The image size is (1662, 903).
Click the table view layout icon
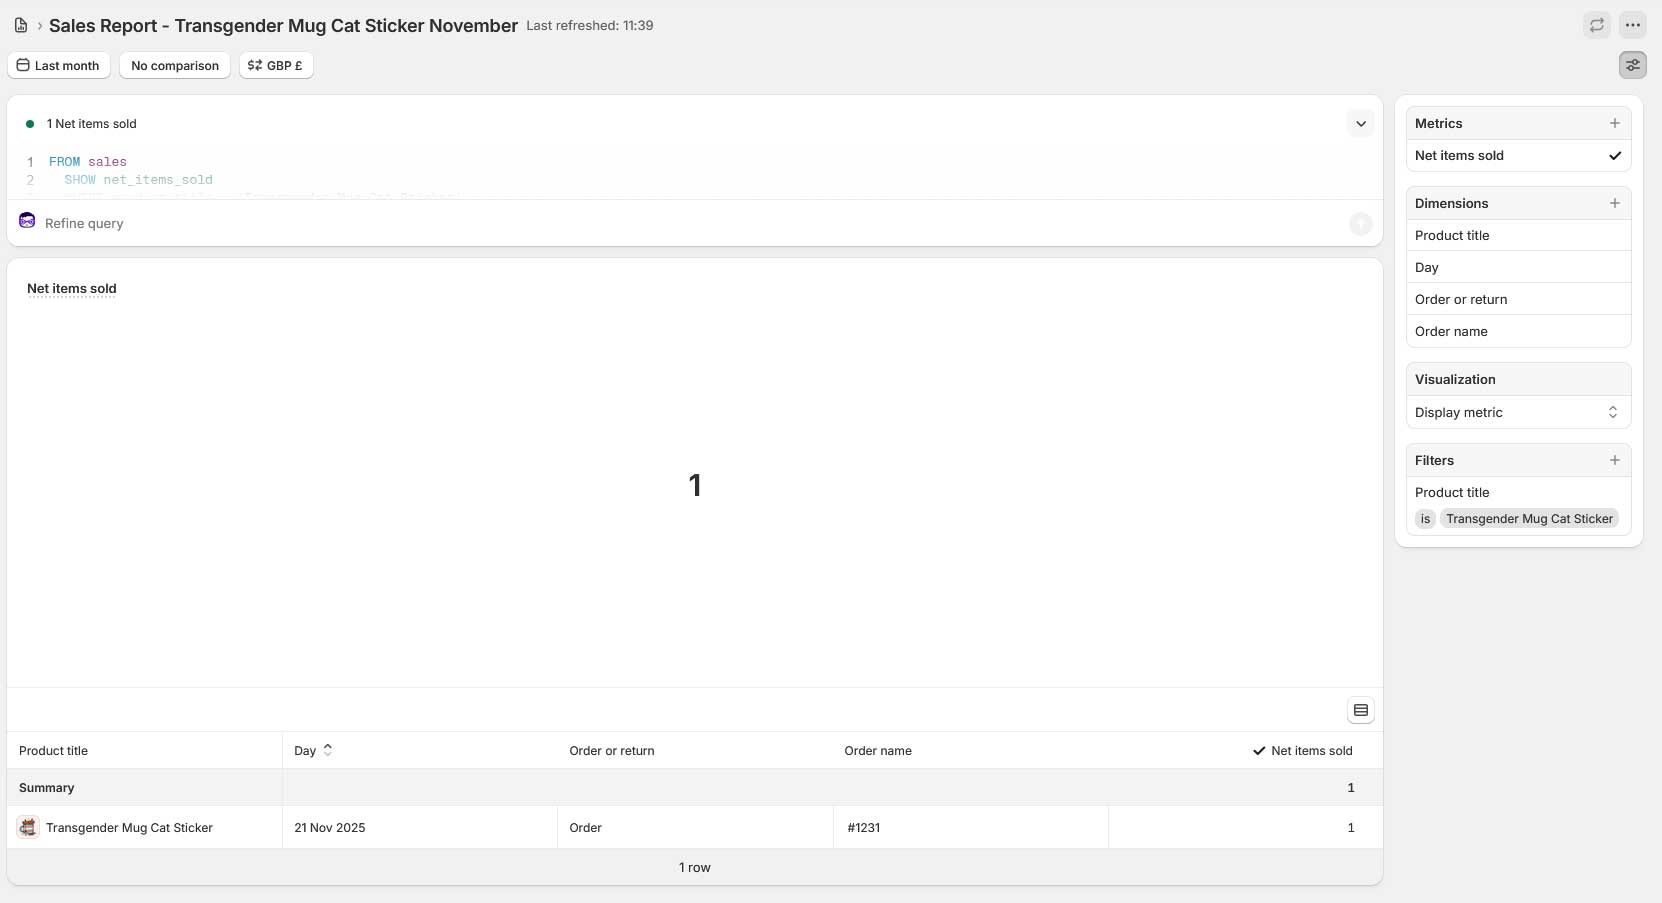1361,710
